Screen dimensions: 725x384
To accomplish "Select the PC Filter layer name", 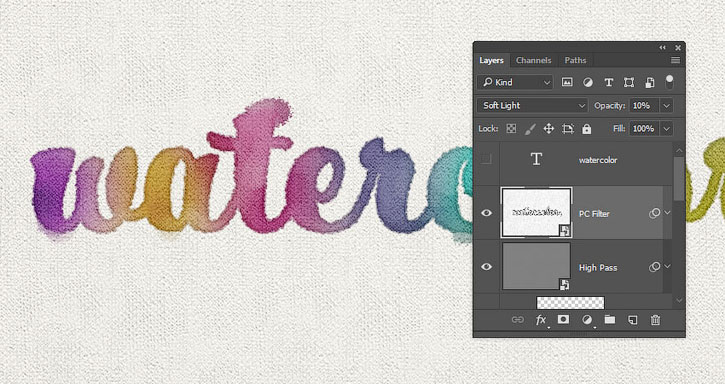I will point(594,214).
